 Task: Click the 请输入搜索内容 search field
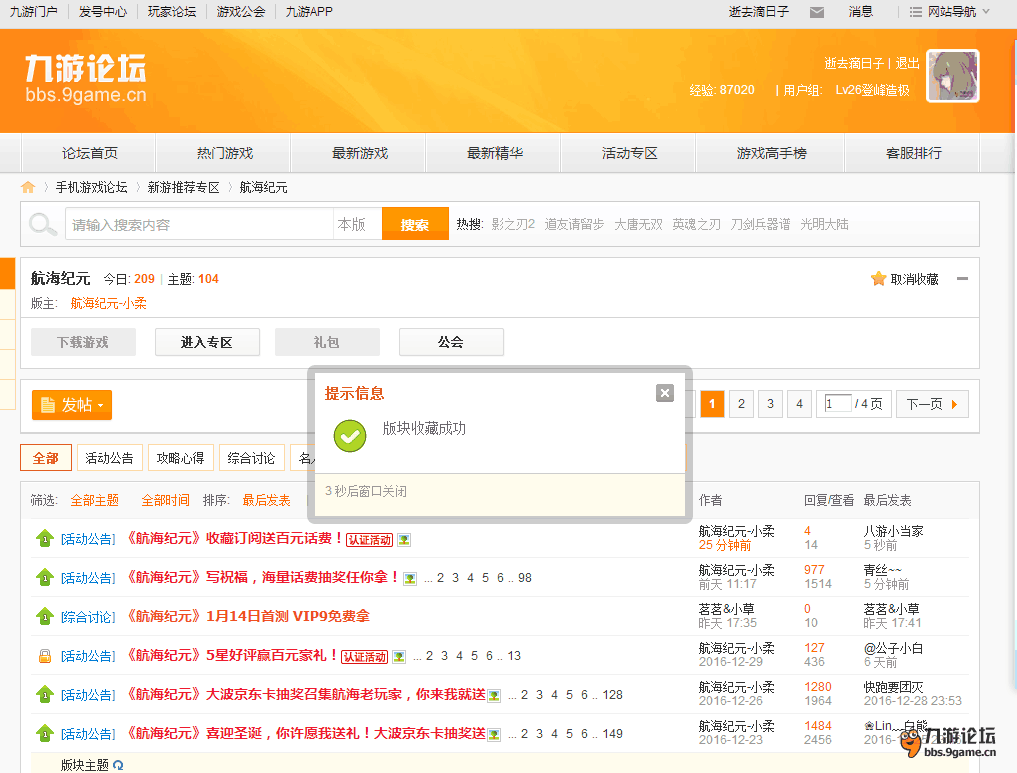[199, 224]
